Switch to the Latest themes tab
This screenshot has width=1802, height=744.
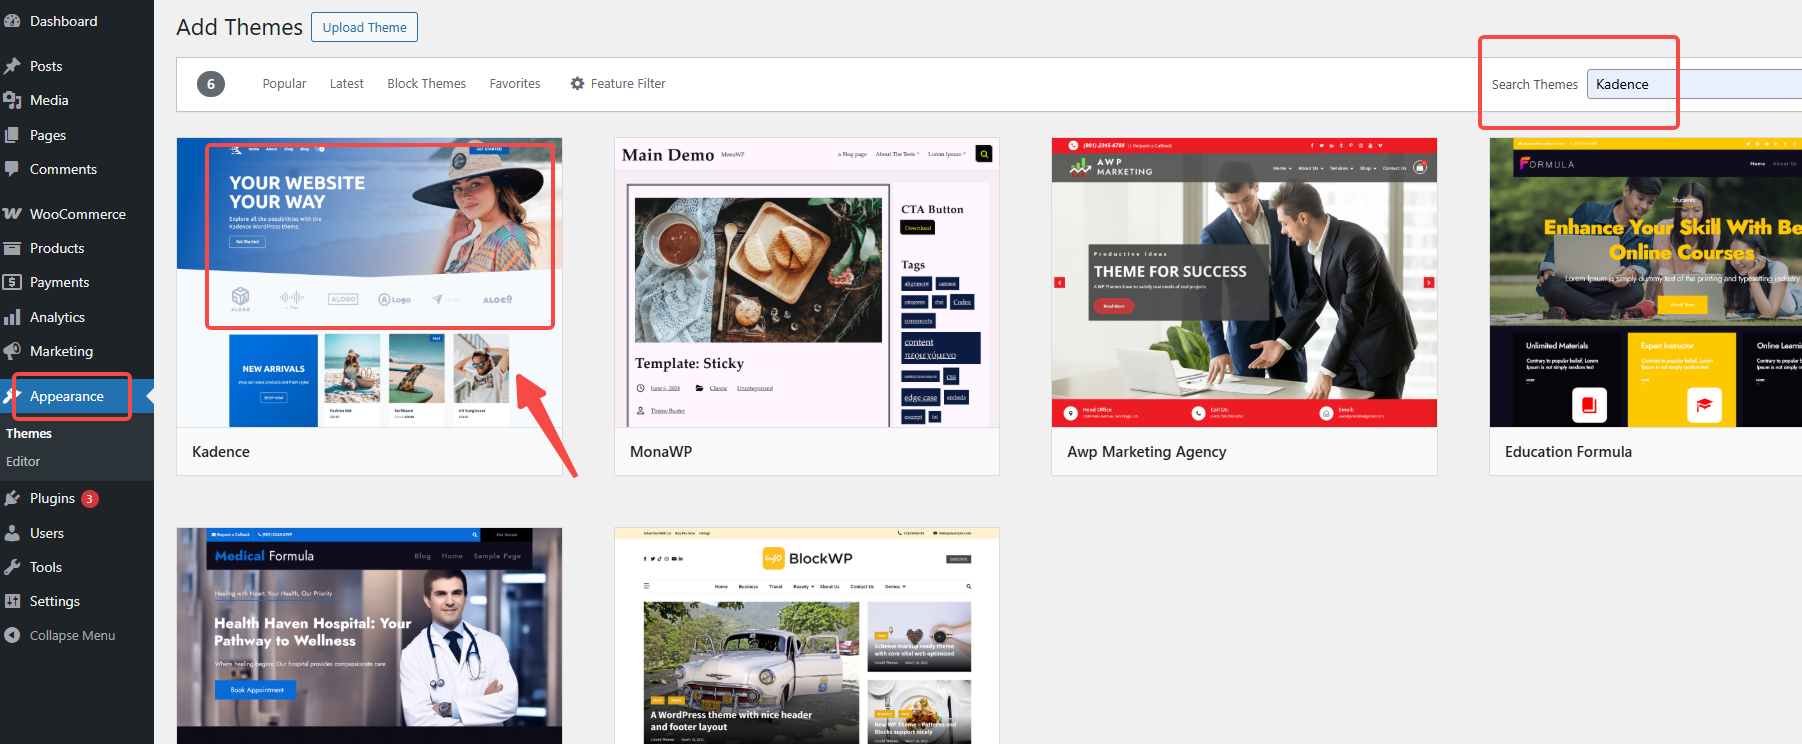pyautogui.click(x=346, y=84)
